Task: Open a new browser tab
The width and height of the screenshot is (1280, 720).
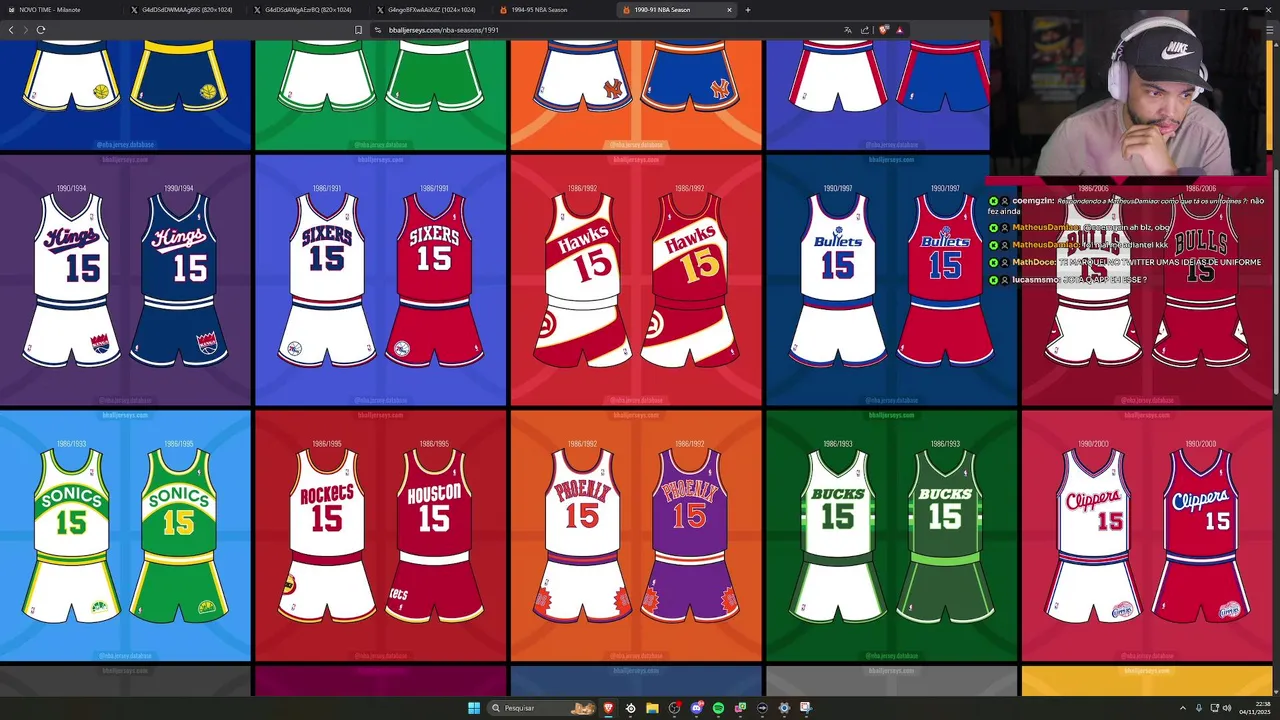Action: click(747, 10)
